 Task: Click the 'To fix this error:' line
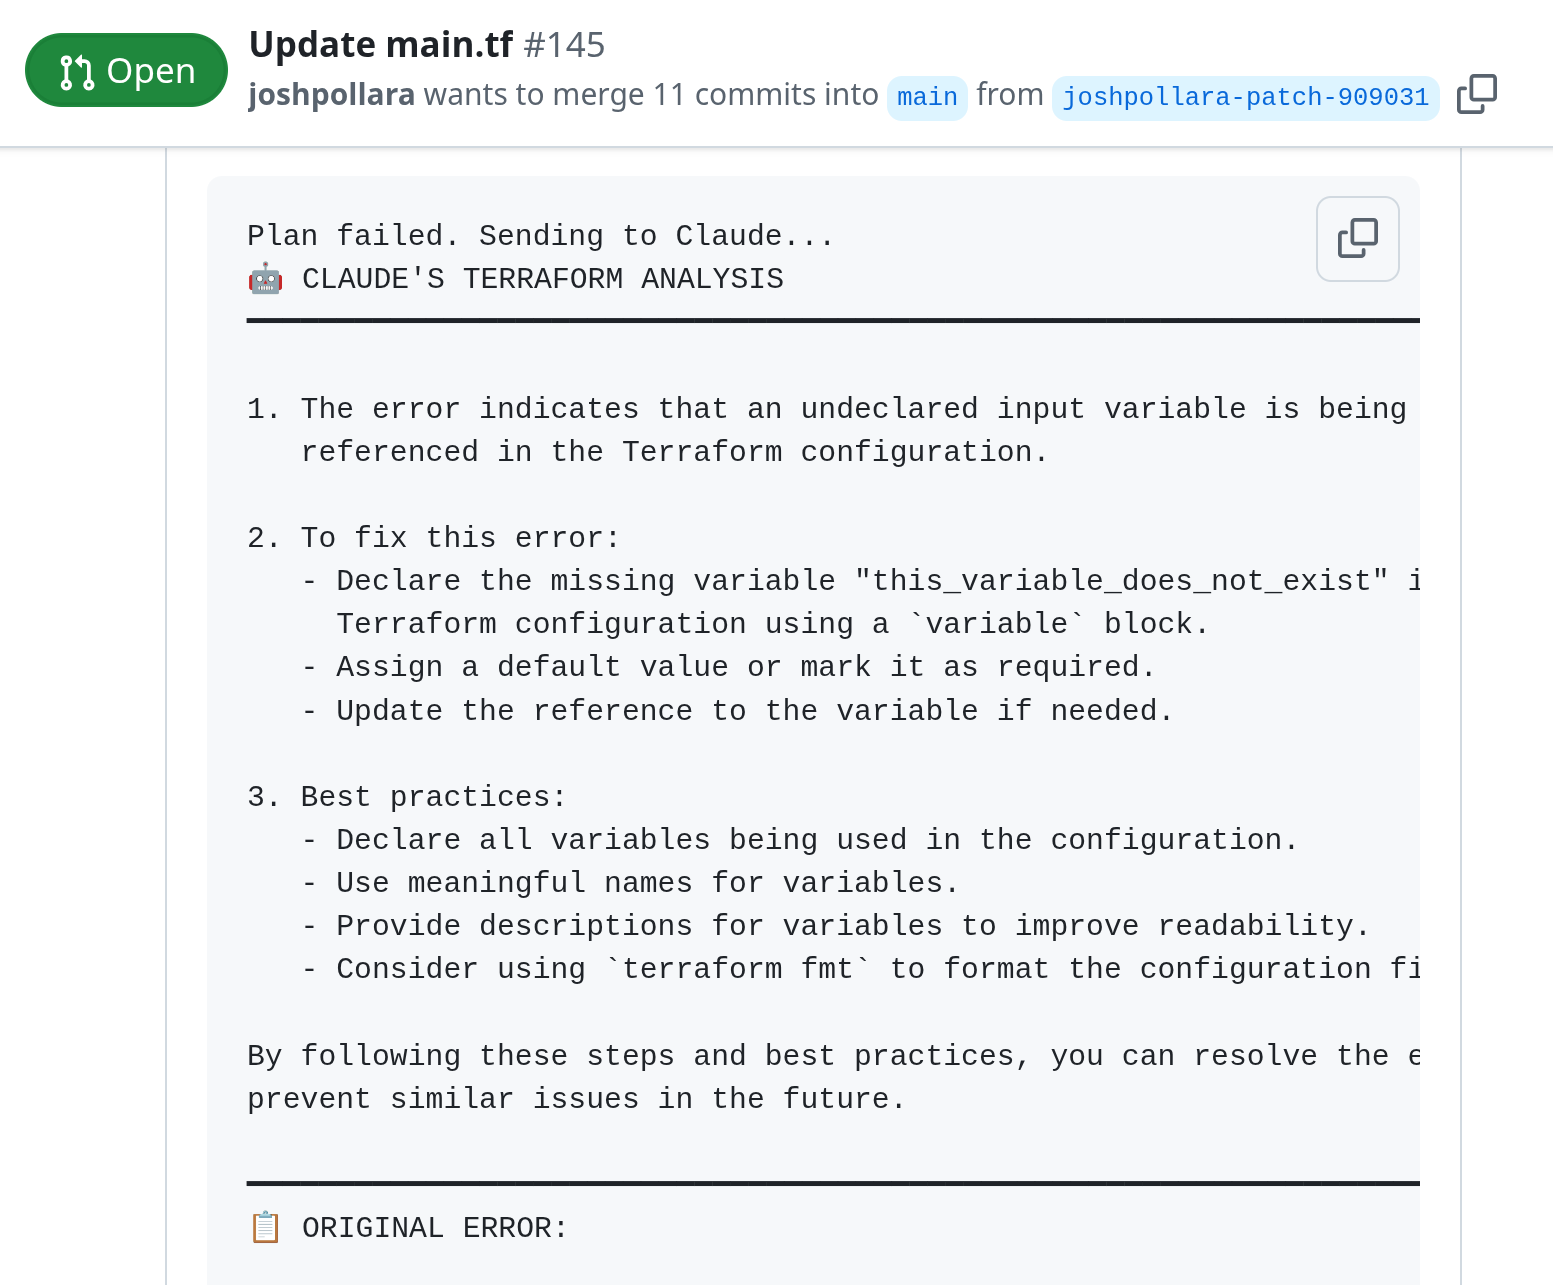tap(460, 538)
